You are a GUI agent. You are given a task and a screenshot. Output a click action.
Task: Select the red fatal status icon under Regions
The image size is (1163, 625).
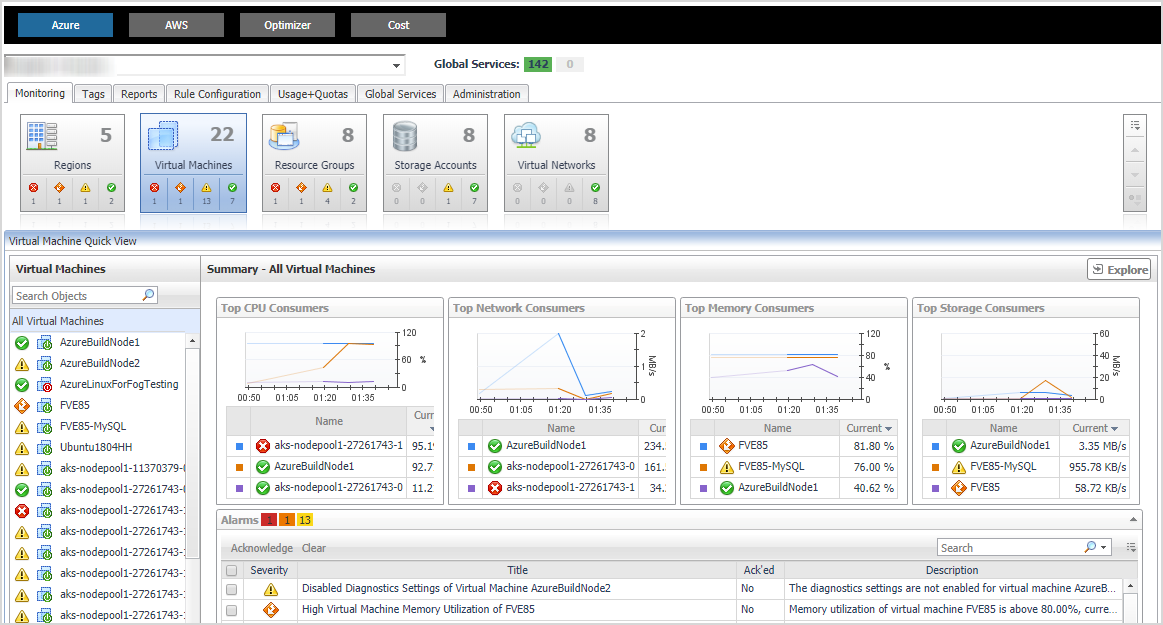click(x=33, y=188)
